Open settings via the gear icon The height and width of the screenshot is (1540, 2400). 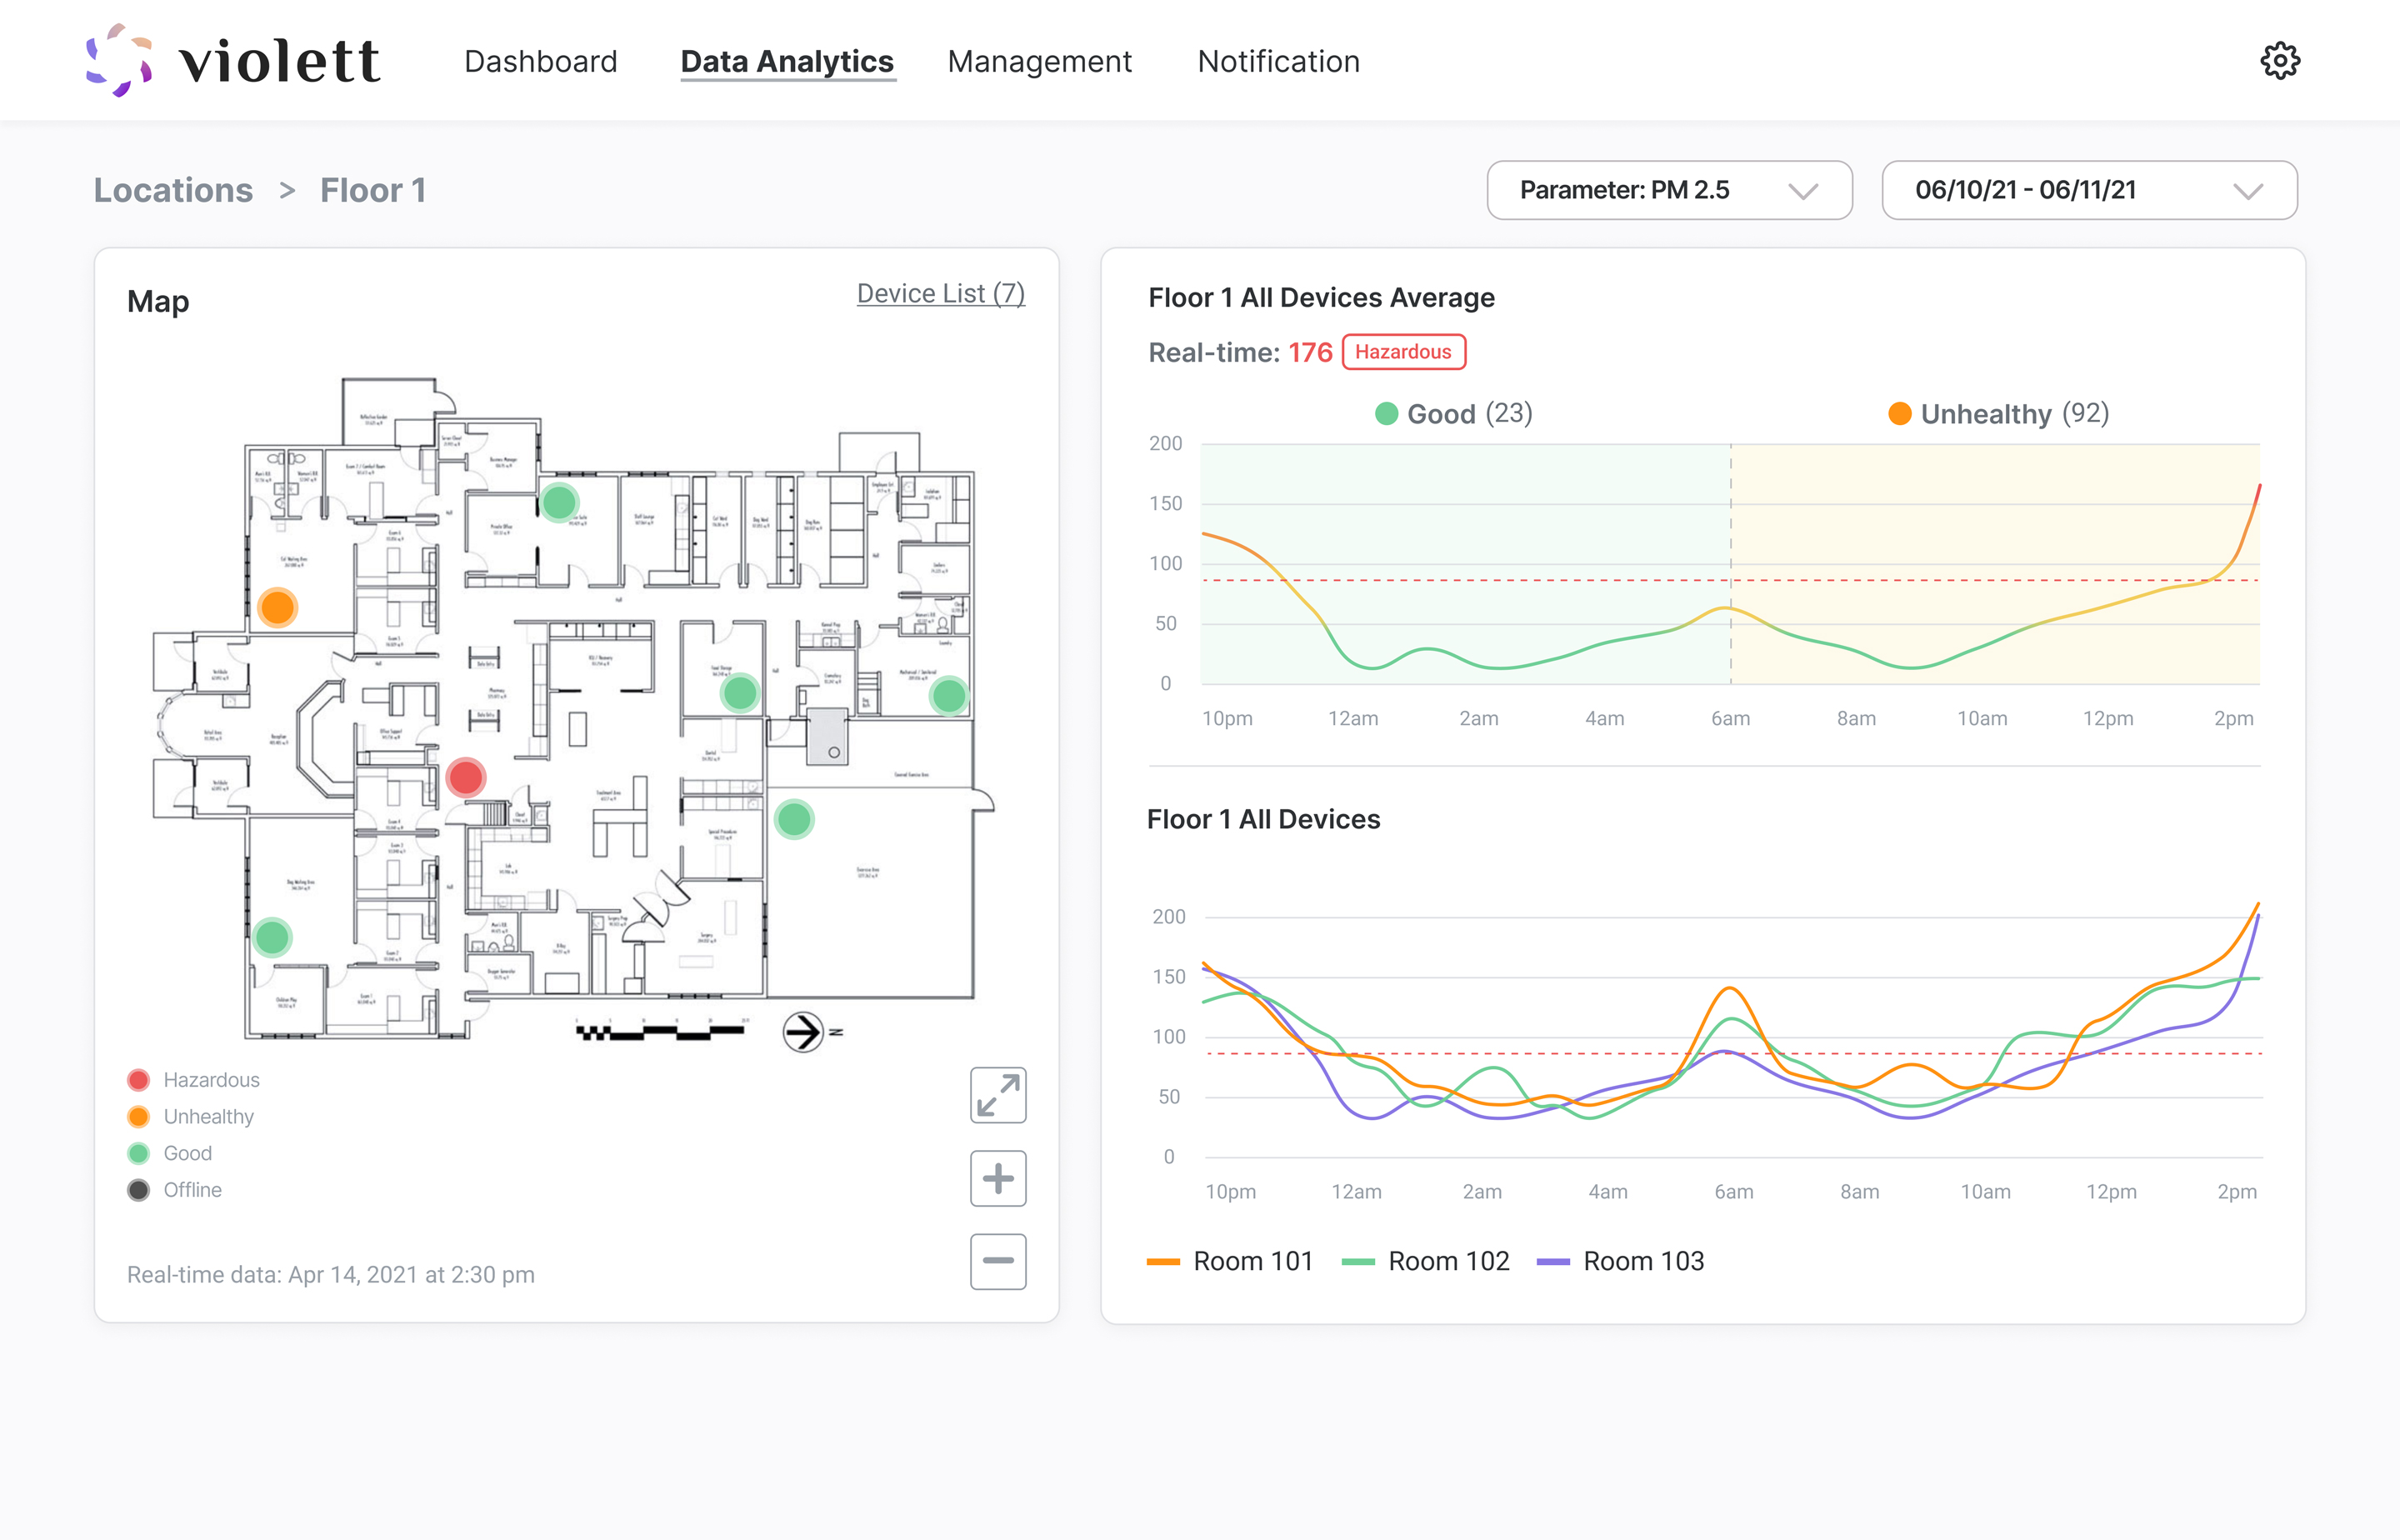2279,61
